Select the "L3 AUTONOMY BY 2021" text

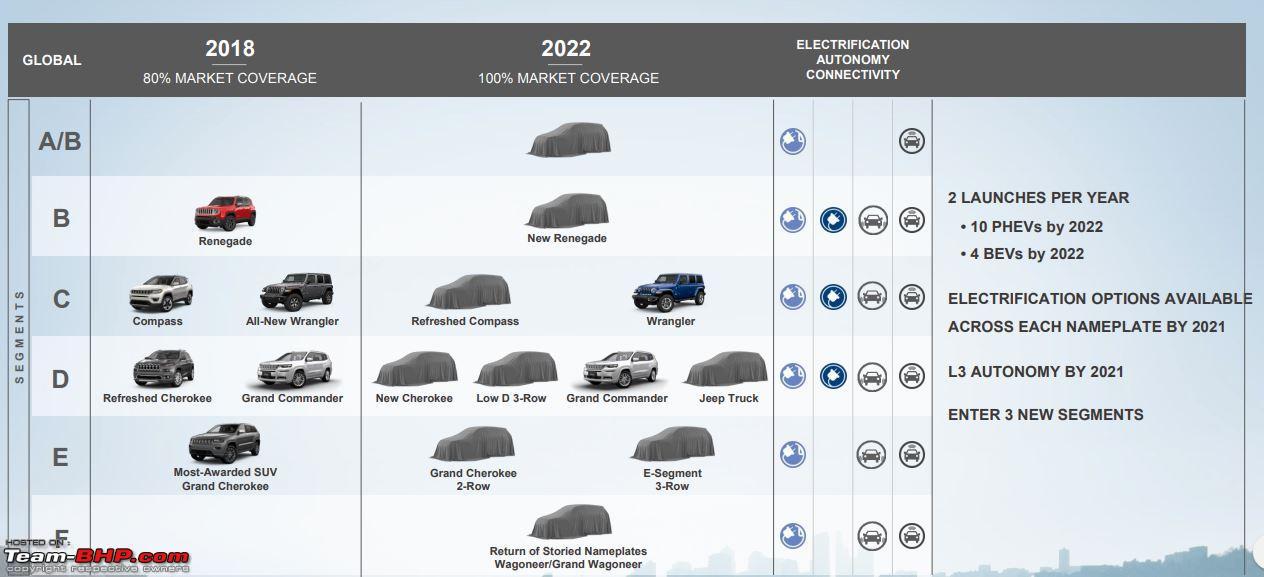click(1036, 372)
